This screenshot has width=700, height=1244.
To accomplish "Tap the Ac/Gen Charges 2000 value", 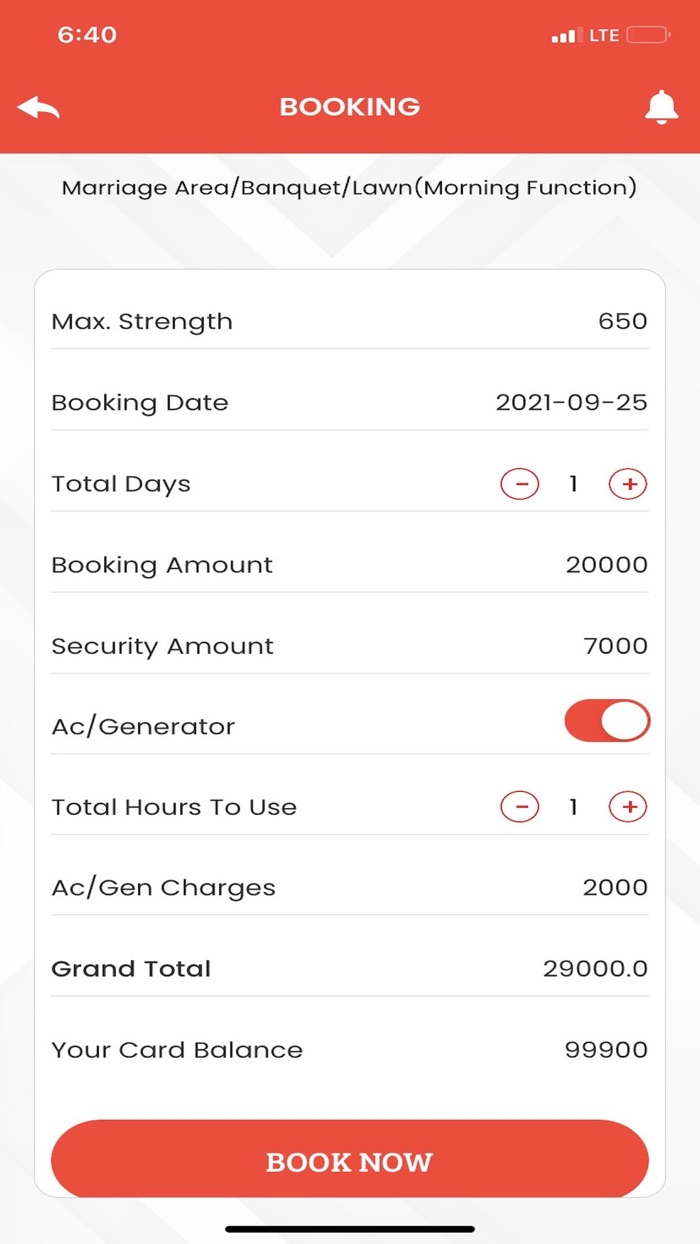I will click(615, 888).
